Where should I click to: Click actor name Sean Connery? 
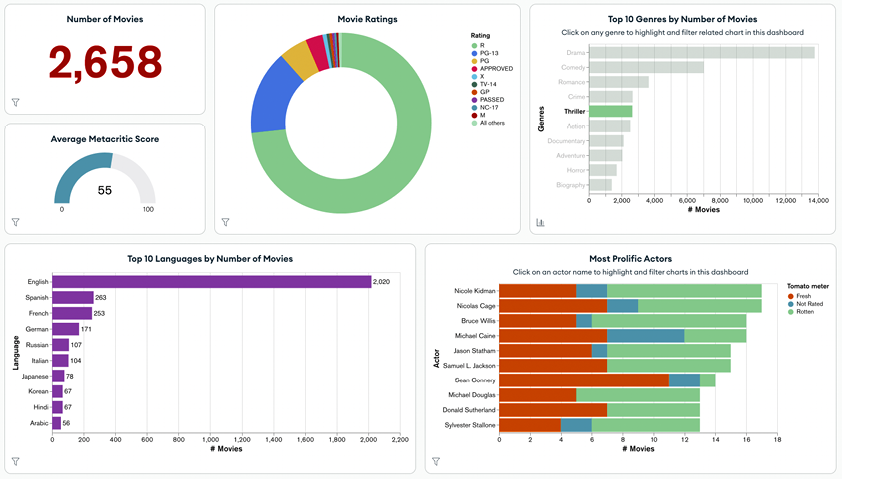coord(475,381)
